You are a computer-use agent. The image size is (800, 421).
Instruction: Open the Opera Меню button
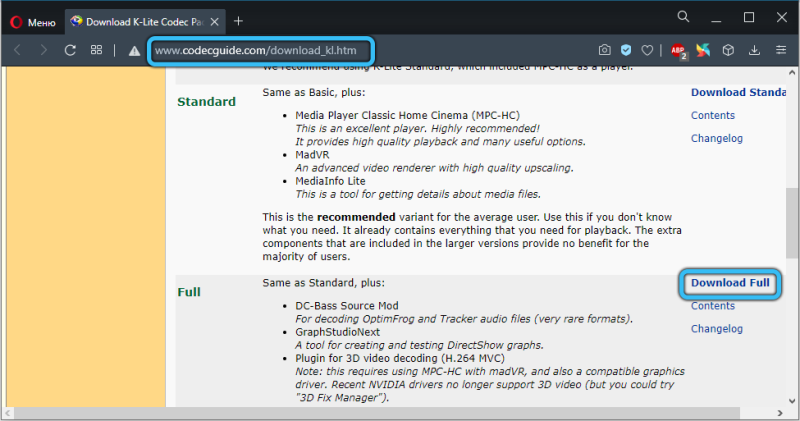[33, 22]
